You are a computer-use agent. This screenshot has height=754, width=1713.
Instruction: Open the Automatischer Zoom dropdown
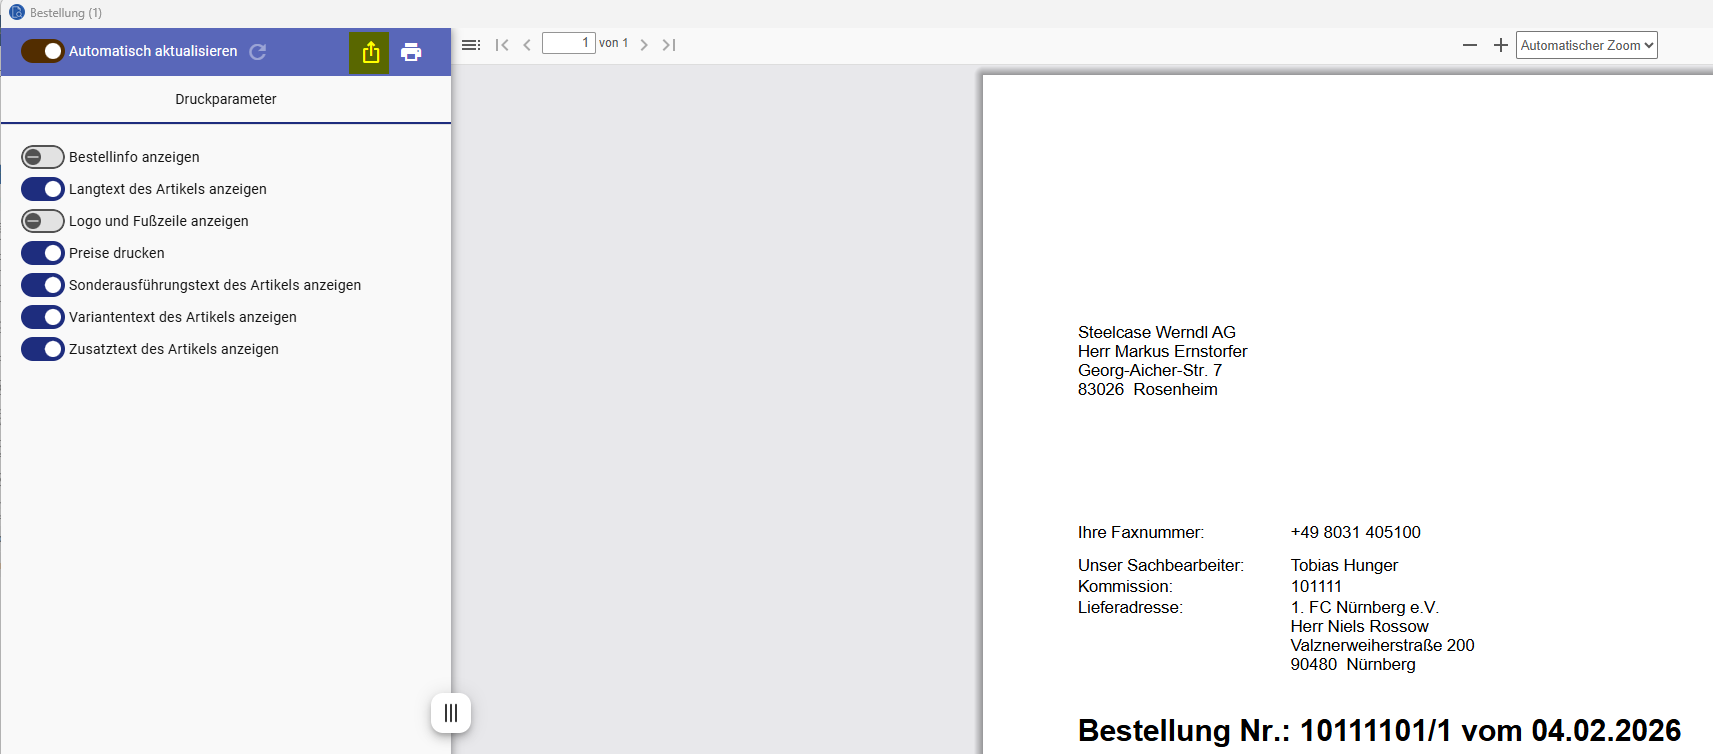tap(1586, 45)
